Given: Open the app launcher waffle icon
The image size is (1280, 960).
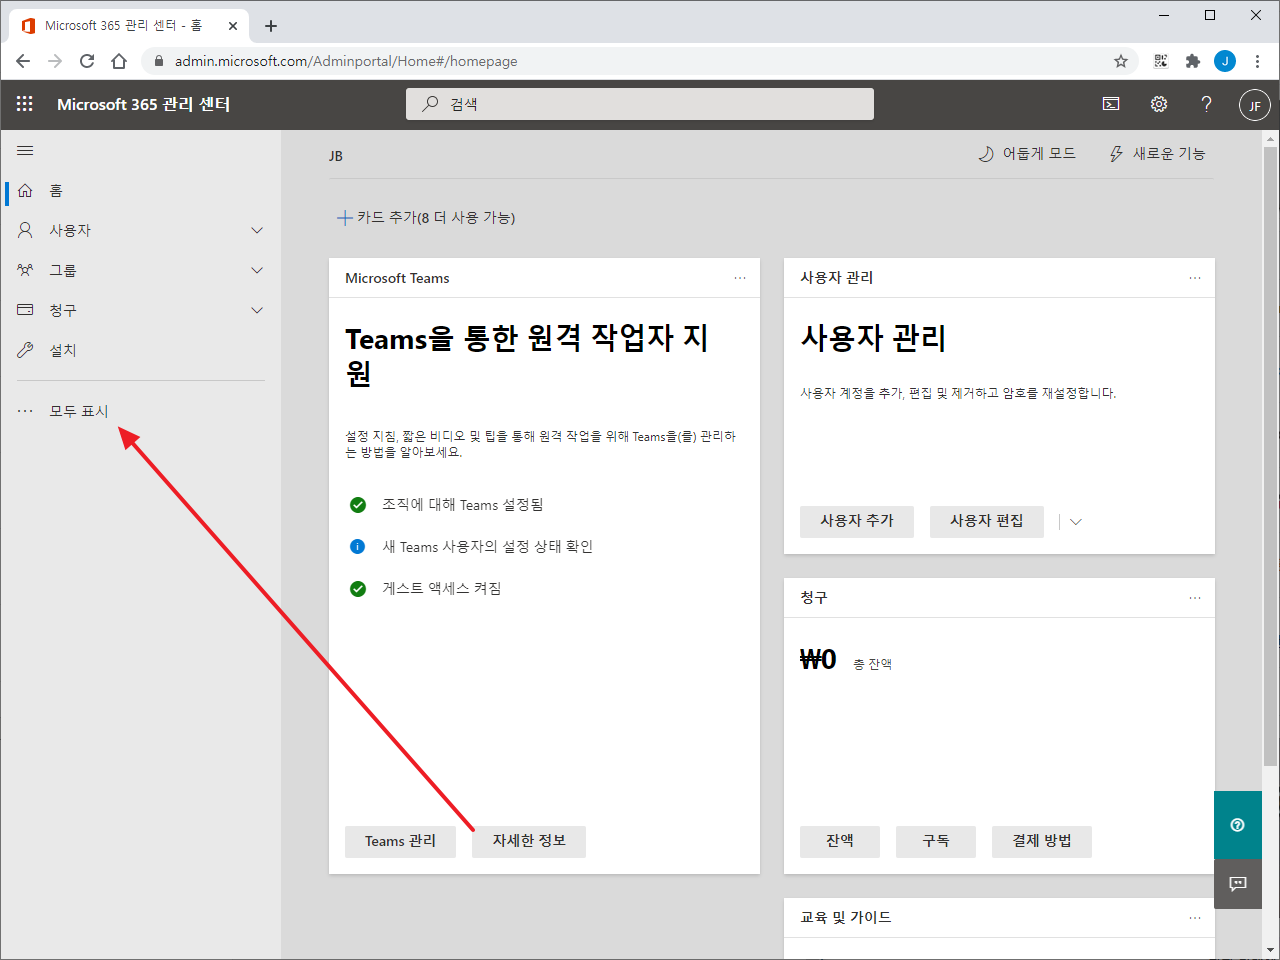Looking at the screenshot, I should [x=25, y=104].
